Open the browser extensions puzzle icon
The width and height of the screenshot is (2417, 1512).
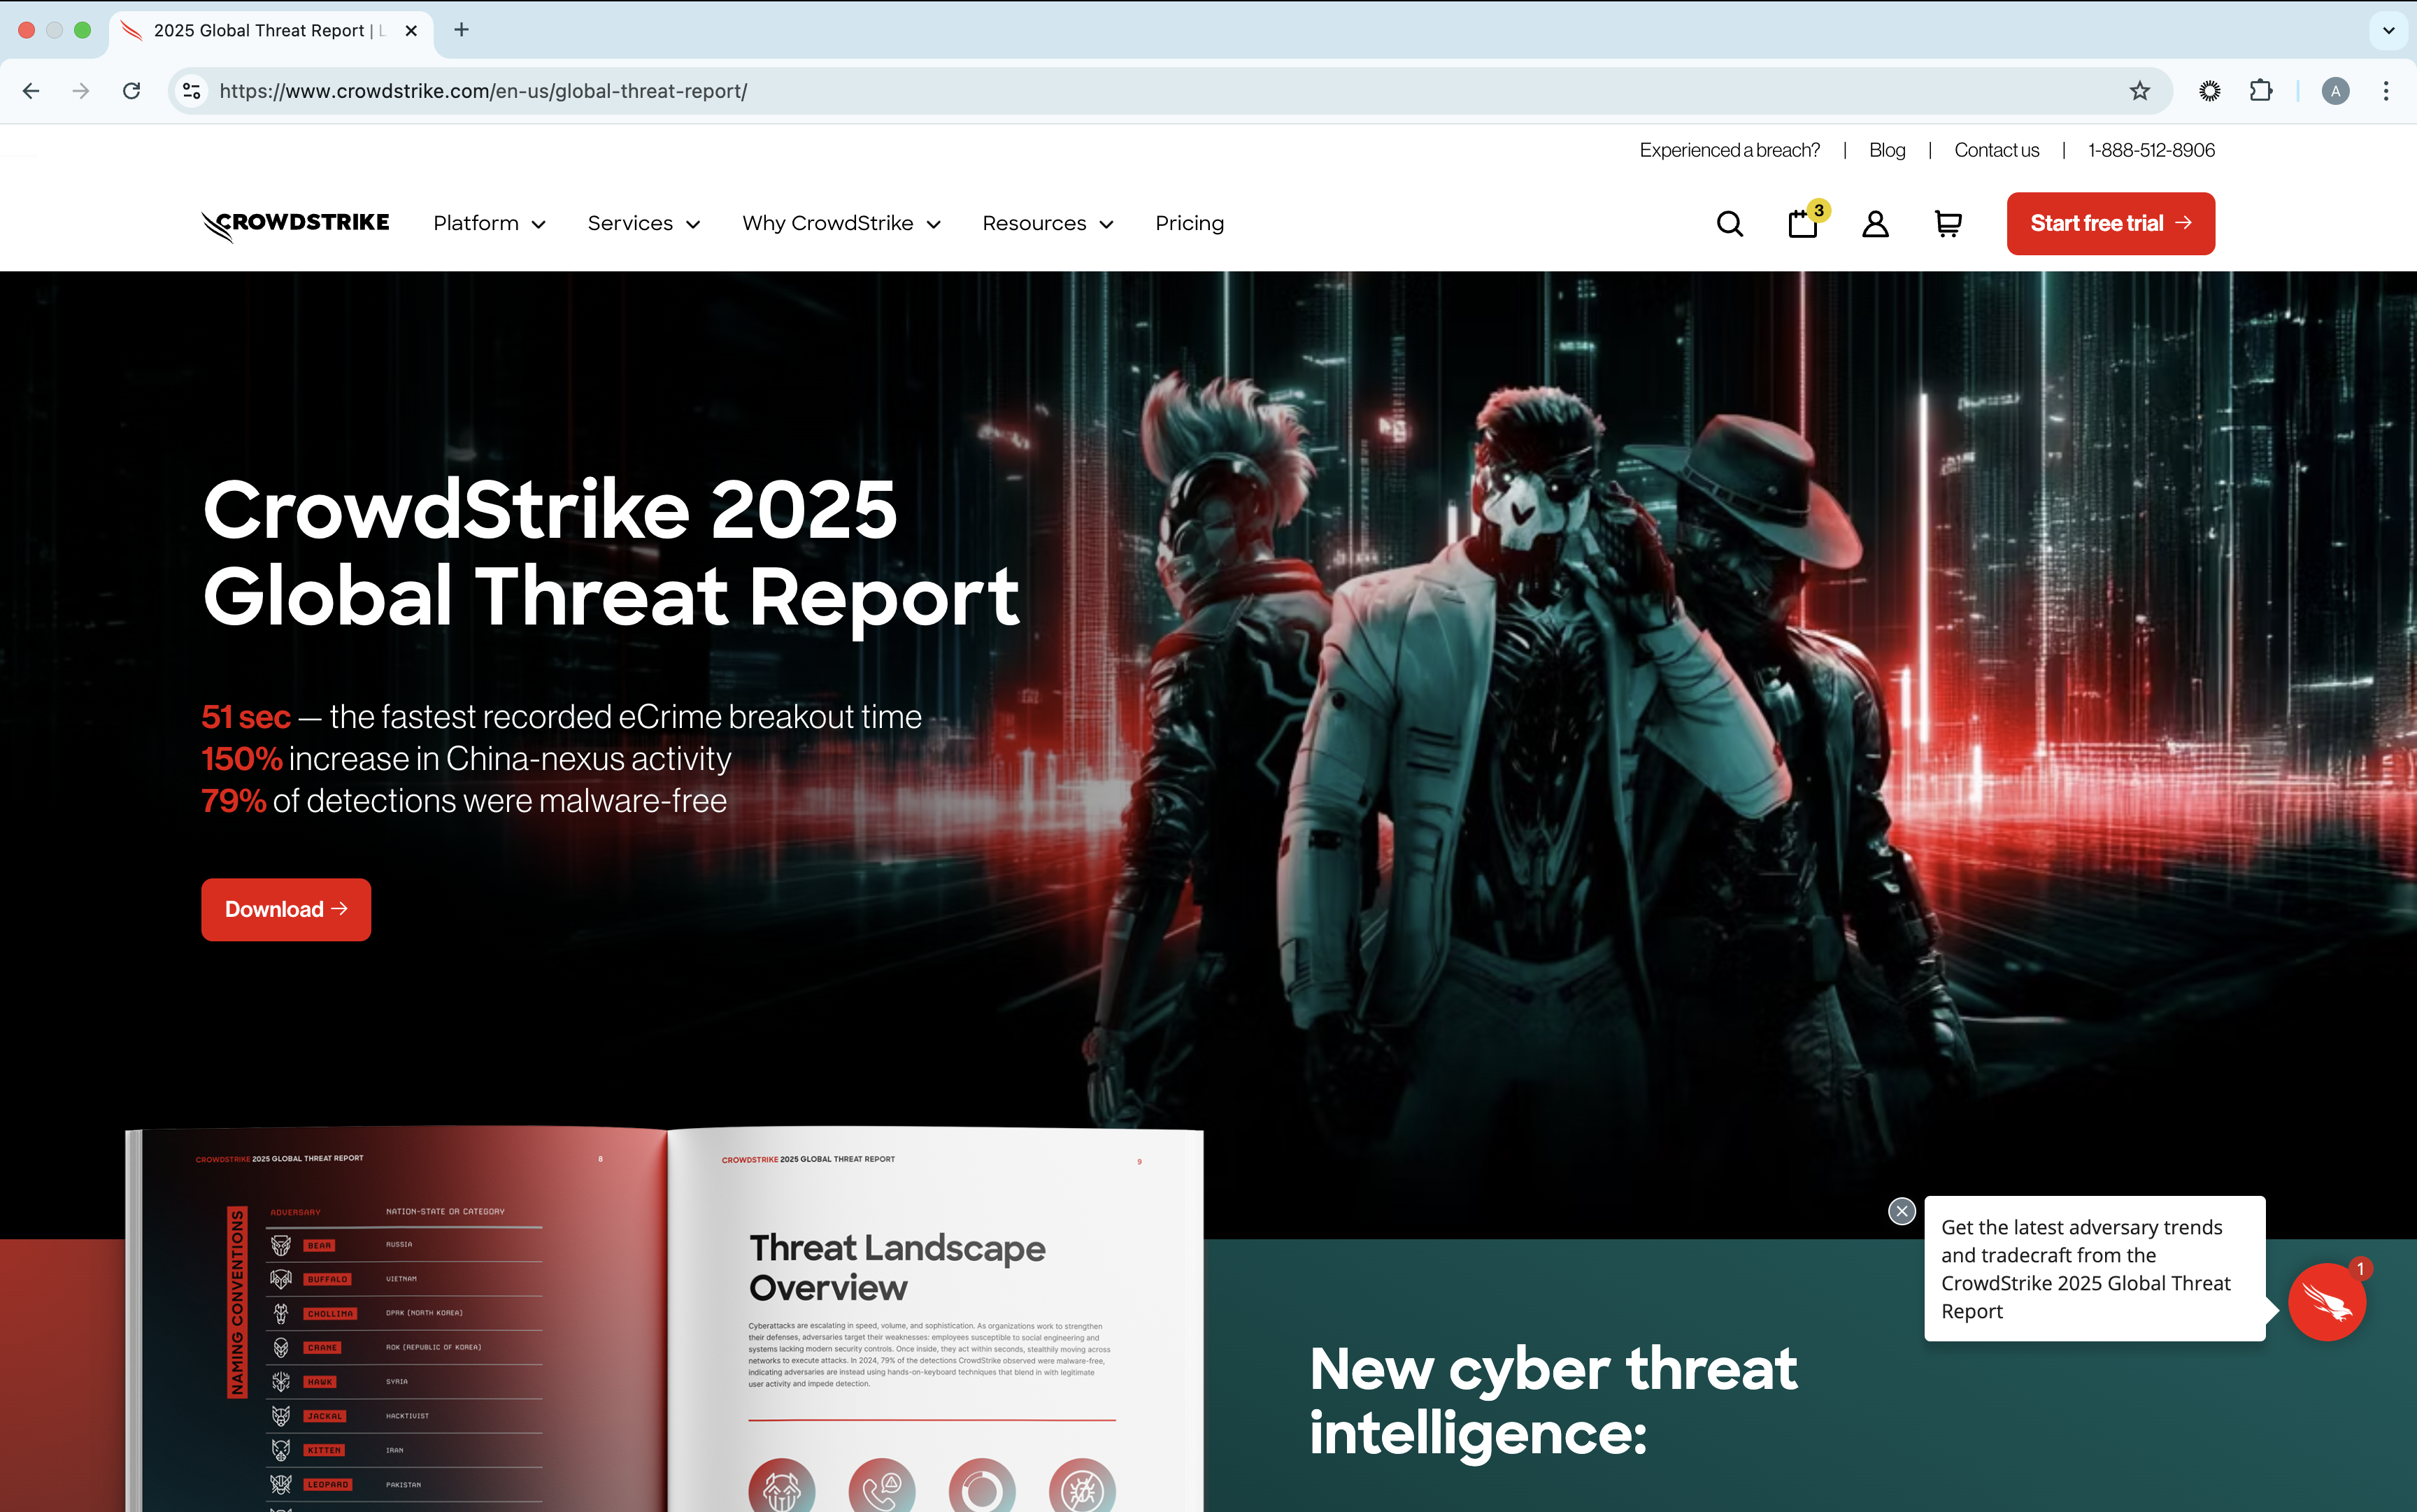pyautogui.click(x=2260, y=91)
